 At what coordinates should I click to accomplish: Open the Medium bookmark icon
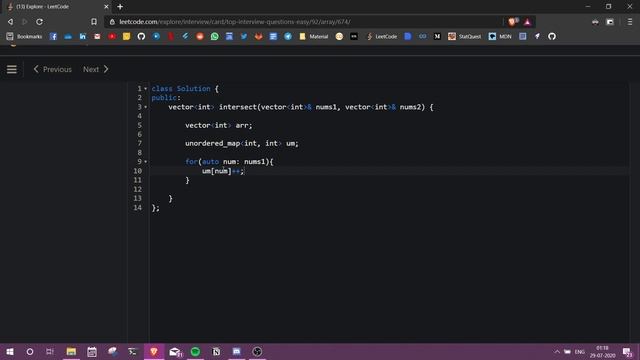pos(437,36)
